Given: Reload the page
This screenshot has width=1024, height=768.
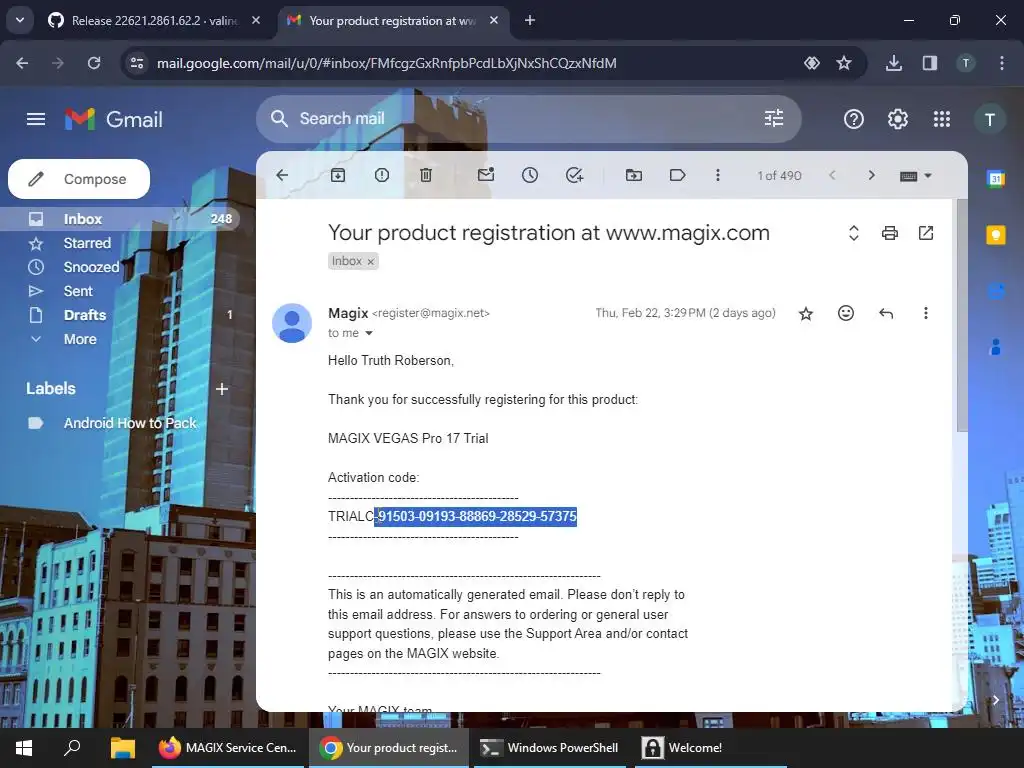Looking at the screenshot, I should coord(94,63).
